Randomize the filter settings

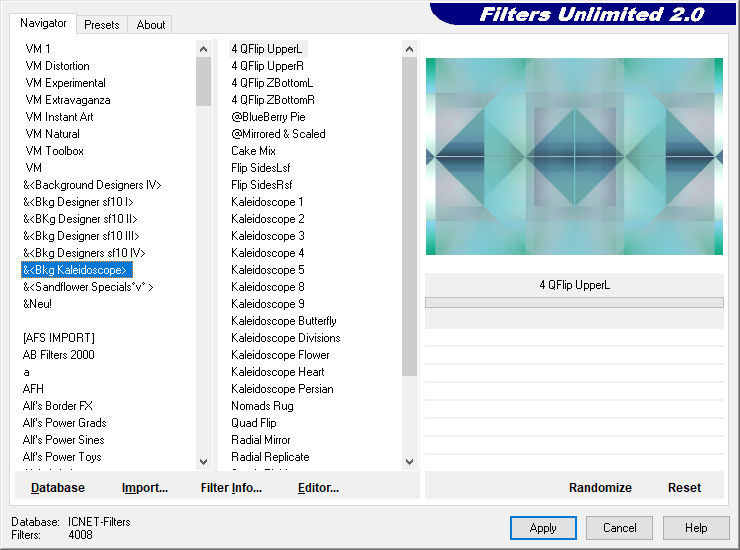[600, 487]
